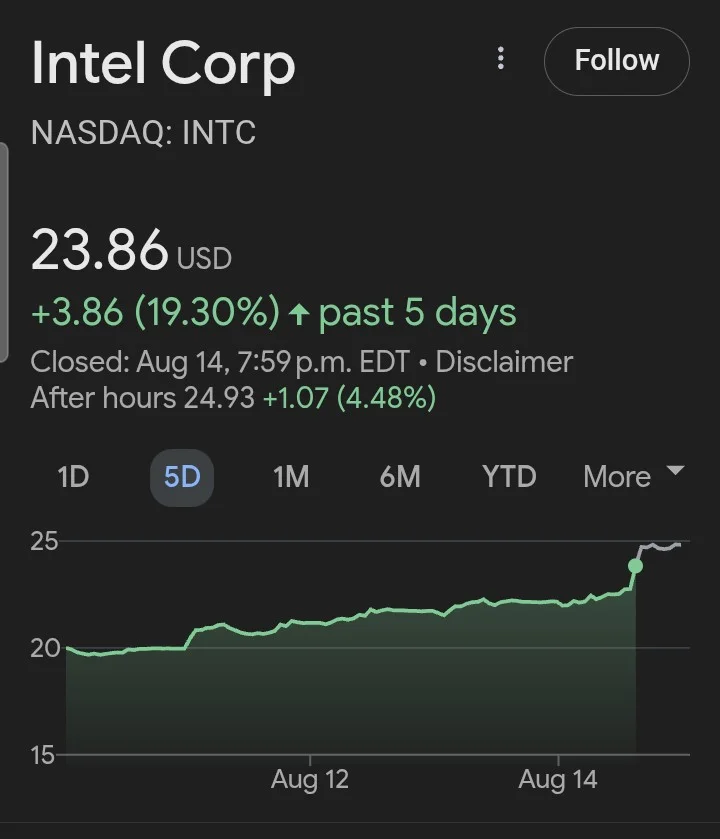720x839 pixels.
Task: Switch to the 1D range tab
Action: [x=73, y=477]
